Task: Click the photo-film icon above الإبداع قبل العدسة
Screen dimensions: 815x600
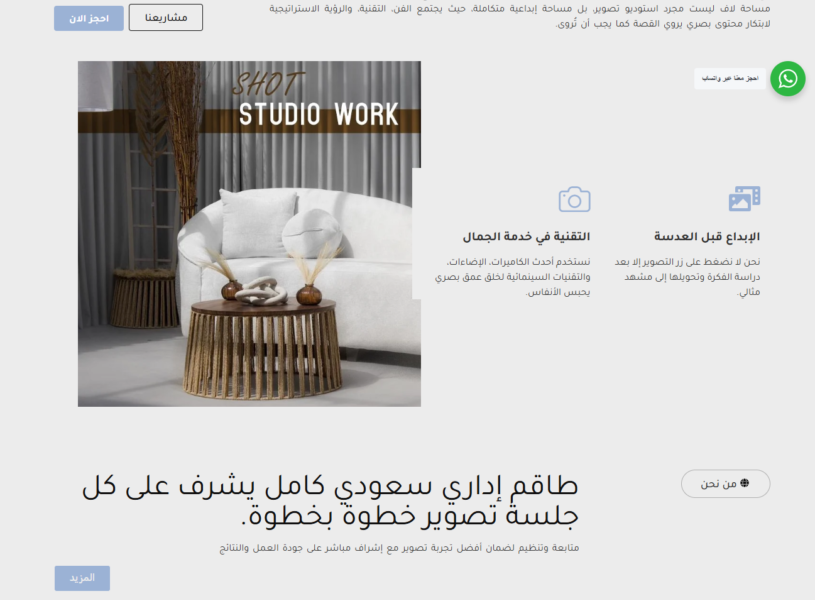Action: click(x=744, y=198)
